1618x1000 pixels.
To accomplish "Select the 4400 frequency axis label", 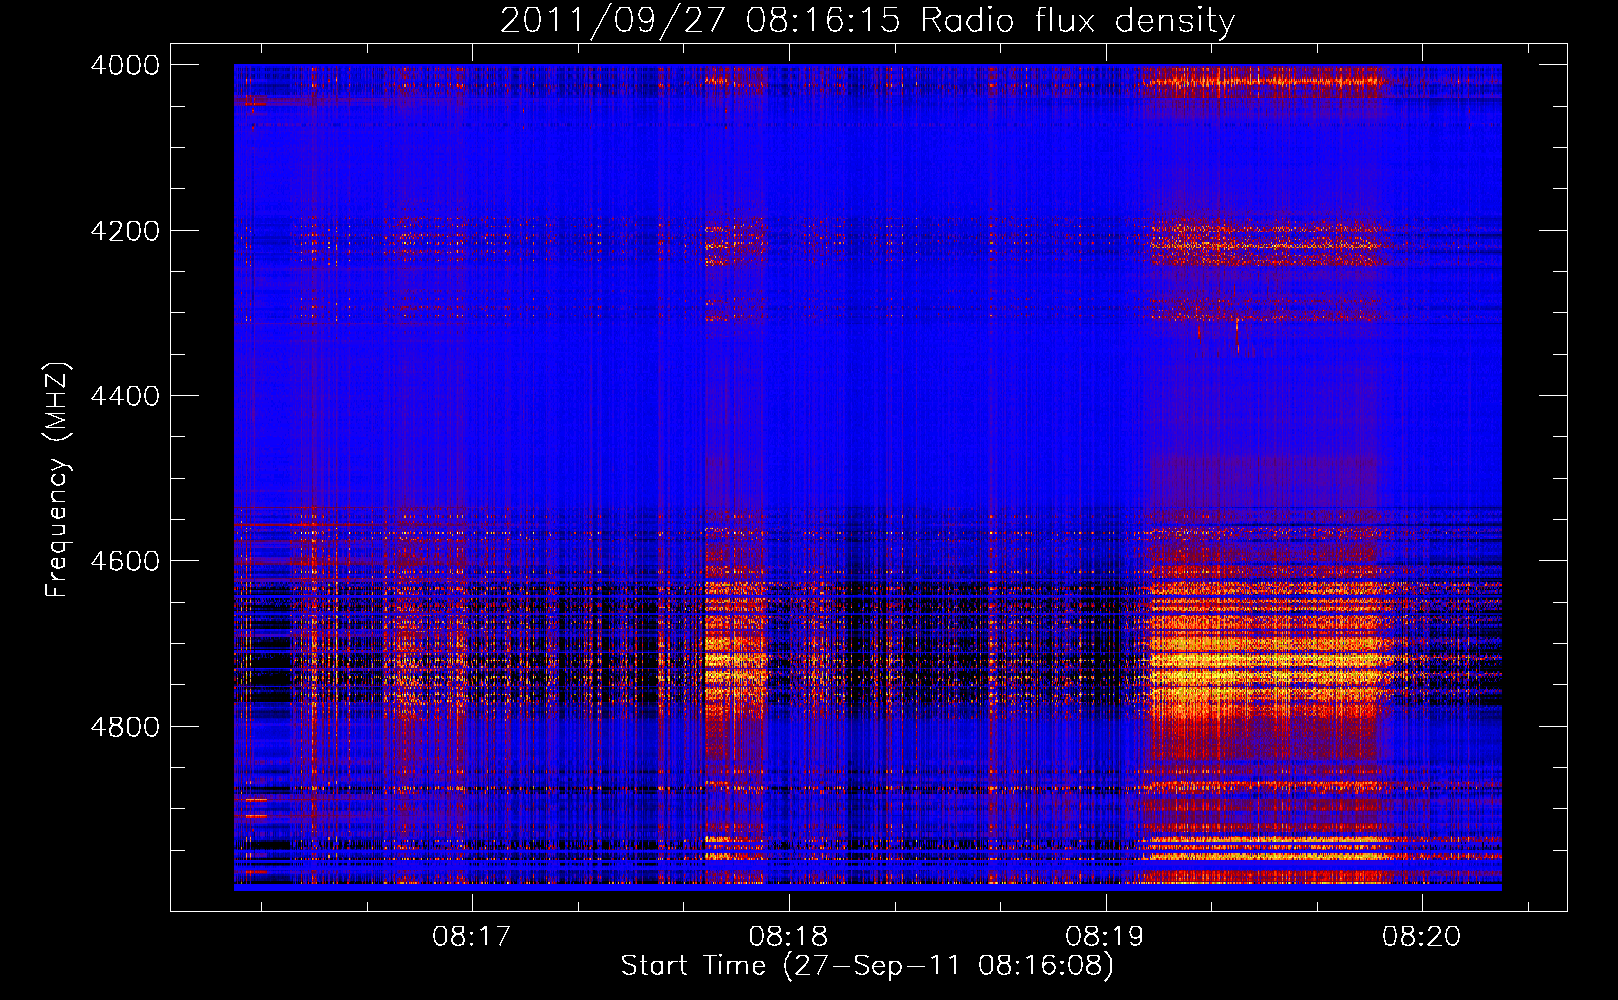I will point(124,397).
